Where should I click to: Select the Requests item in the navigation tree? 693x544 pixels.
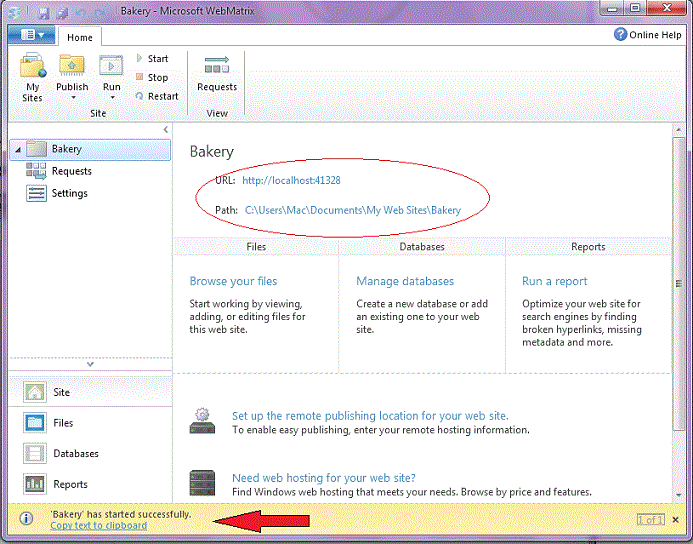pyautogui.click(x=59, y=171)
